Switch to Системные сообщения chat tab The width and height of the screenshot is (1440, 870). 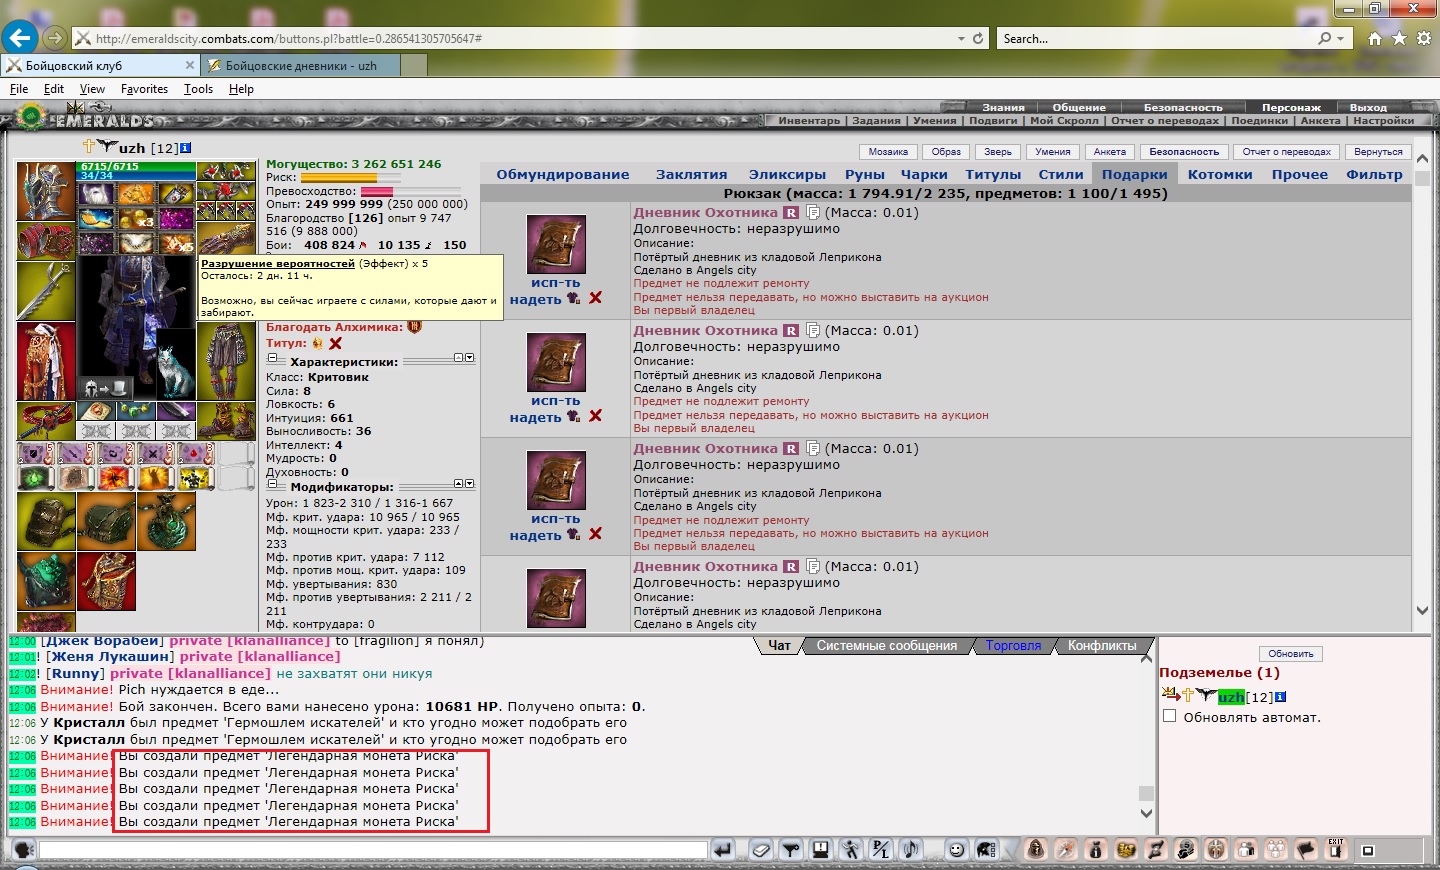tap(887, 646)
